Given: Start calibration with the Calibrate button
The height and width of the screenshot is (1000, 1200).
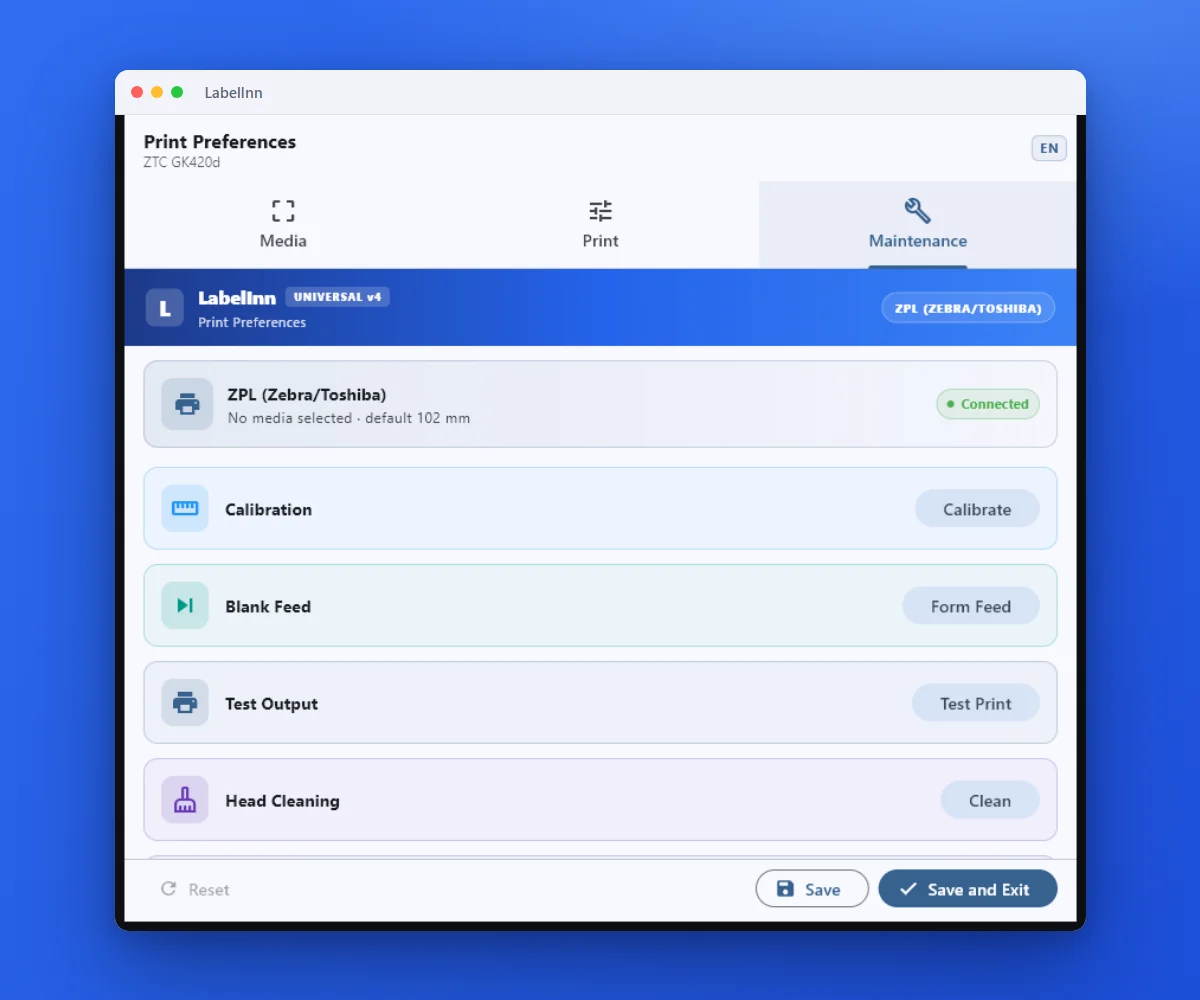Looking at the screenshot, I should (977, 508).
